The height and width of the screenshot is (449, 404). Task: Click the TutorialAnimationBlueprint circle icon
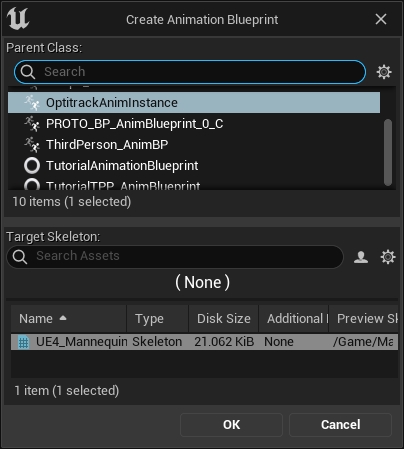pyautogui.click(x=32, y=165)
